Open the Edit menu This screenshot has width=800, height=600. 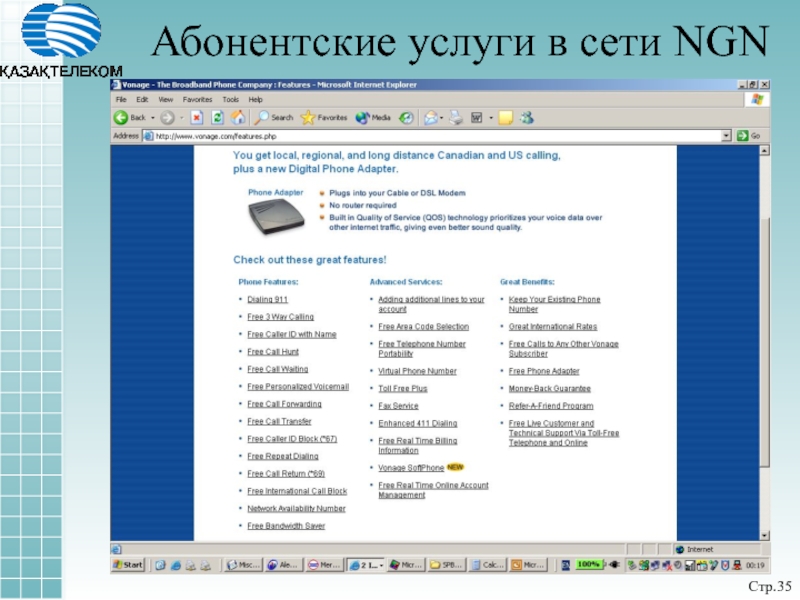tap(142, 99)
